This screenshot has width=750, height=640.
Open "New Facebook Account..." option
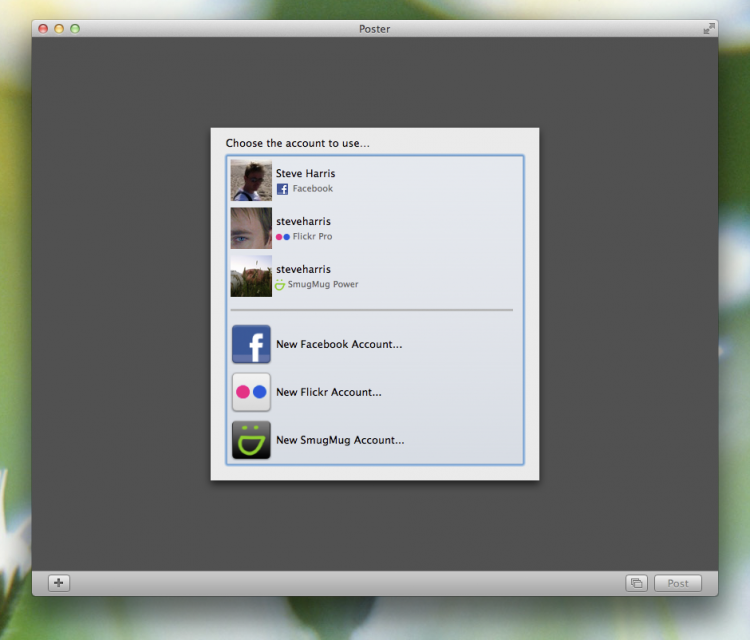click(339, 345)
